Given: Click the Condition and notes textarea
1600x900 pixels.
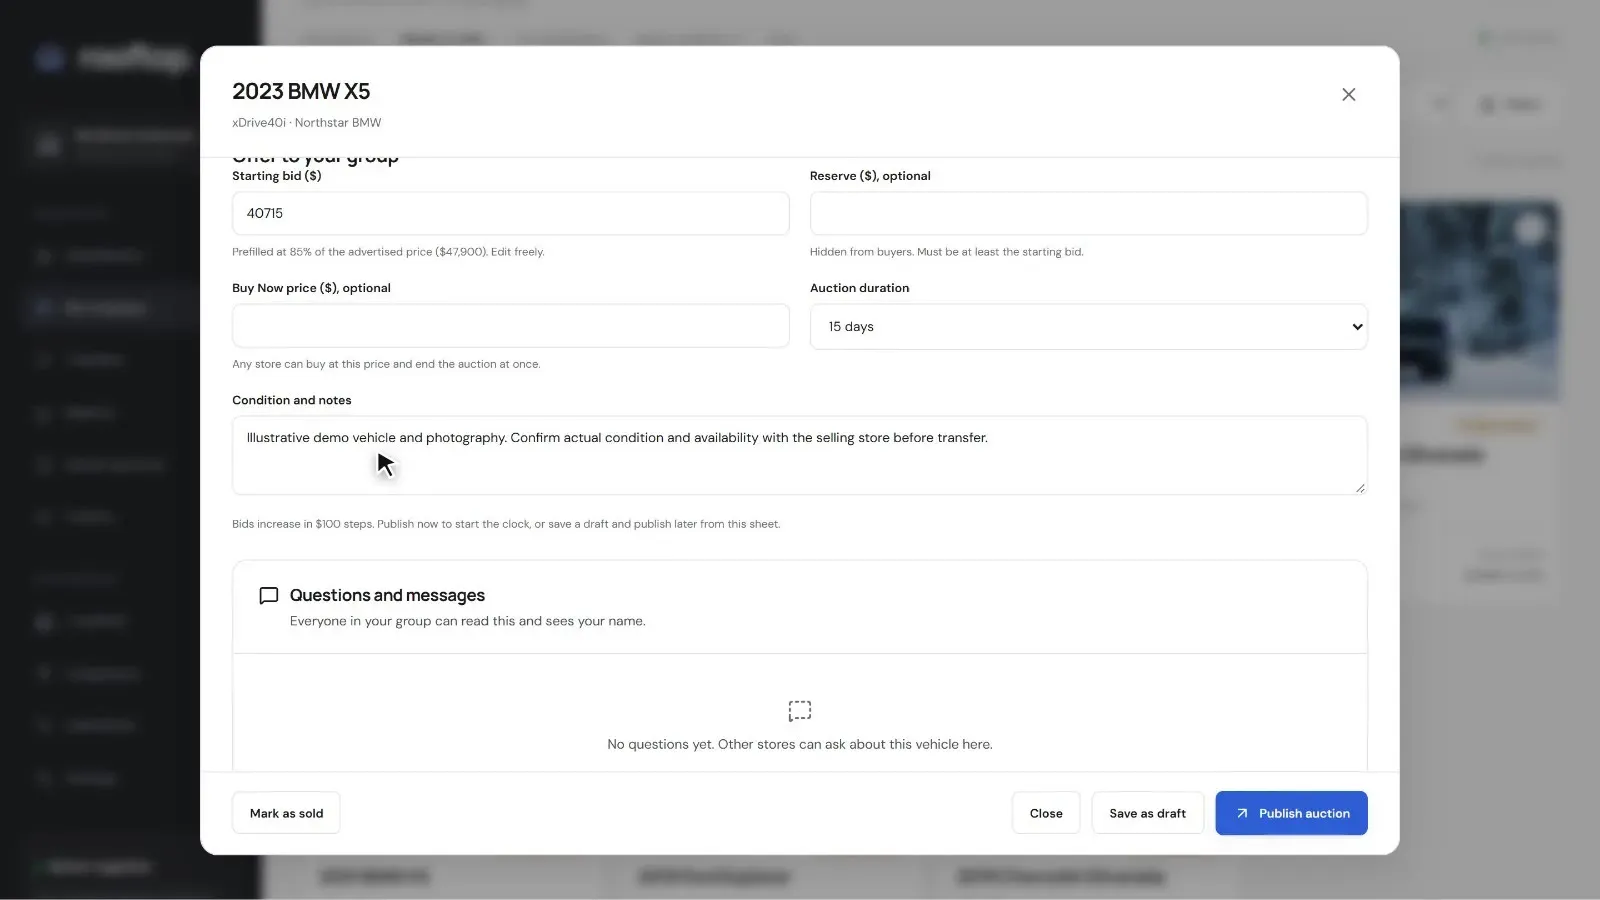Looking at the screenshot, I should point(799,455).
